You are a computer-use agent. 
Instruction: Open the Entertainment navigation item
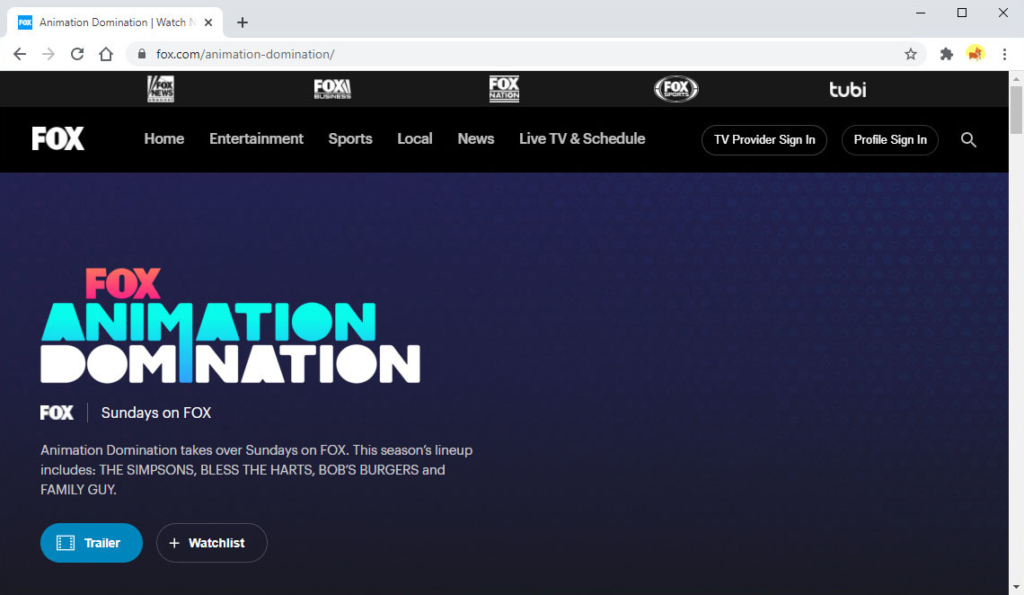point(256,139)
